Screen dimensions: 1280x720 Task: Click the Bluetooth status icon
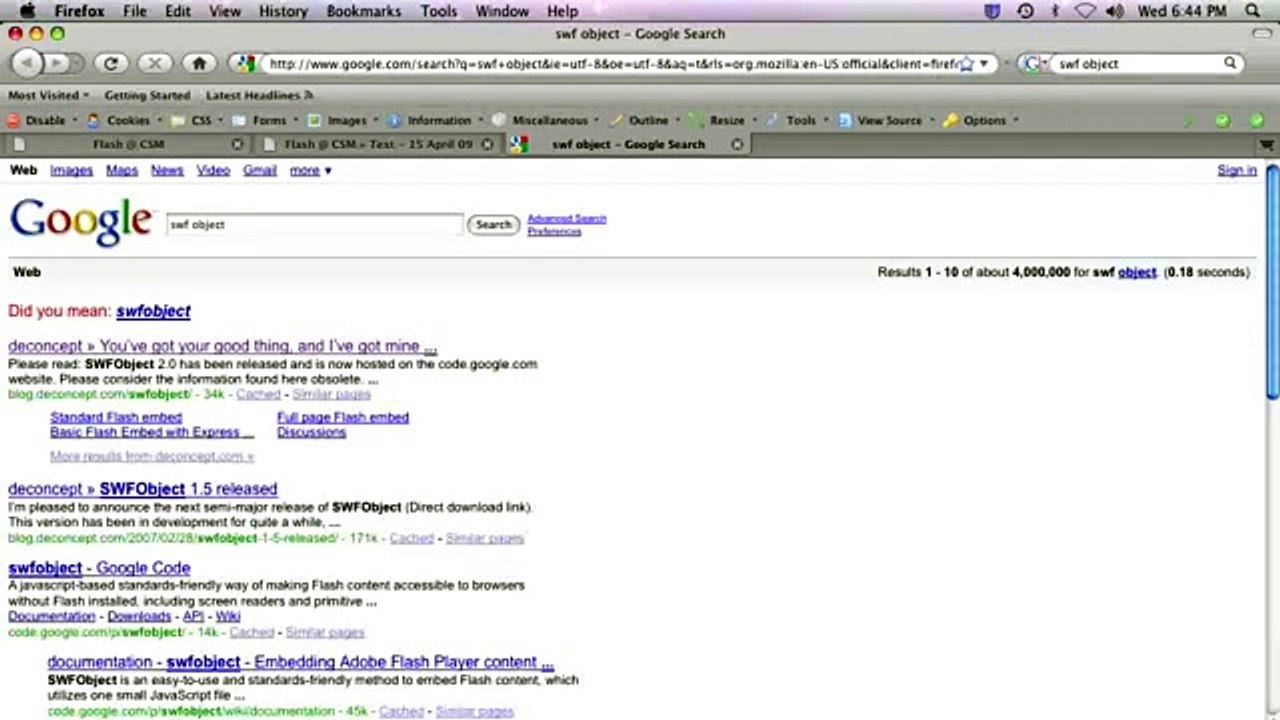1056,11
